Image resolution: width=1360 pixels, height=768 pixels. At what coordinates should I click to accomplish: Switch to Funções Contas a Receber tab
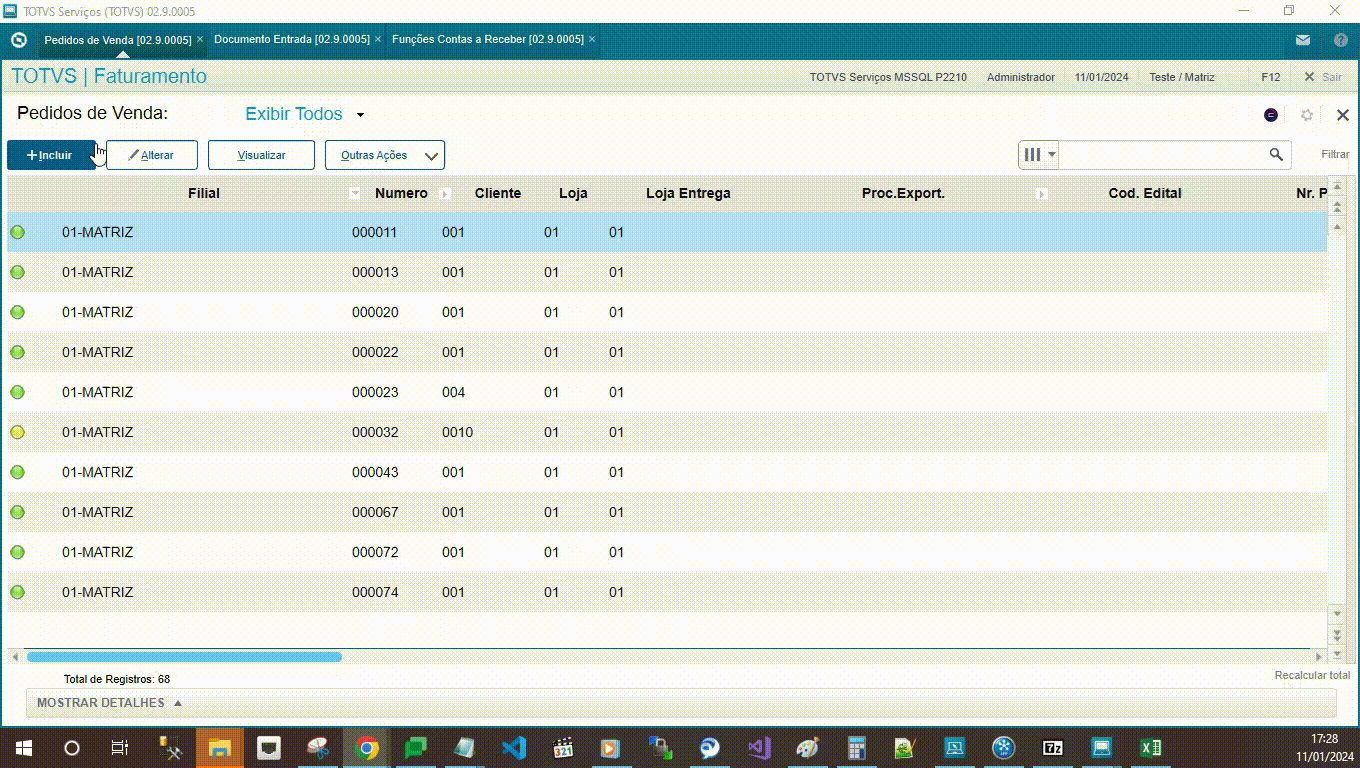pos(488,39)
